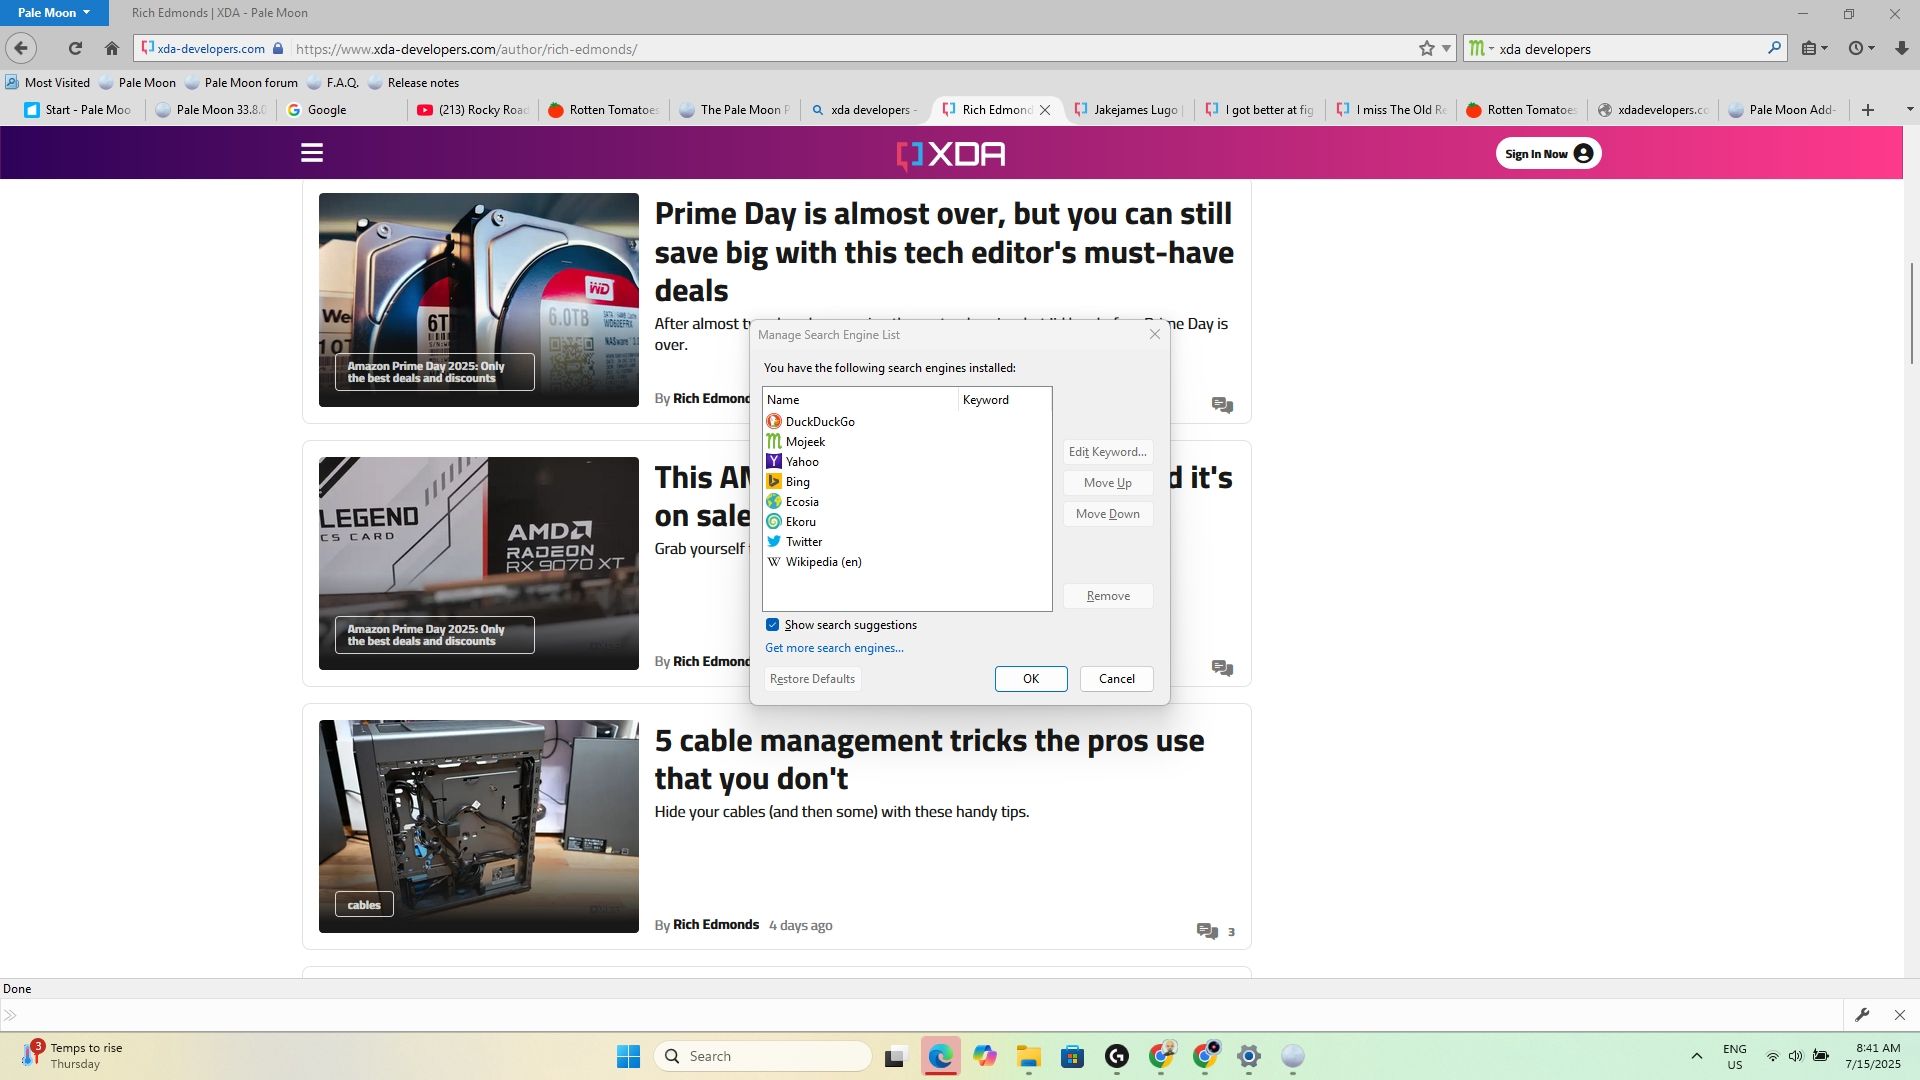The height and width of the screenshot is (1080, 1920).
Task: Expand the bookmarks menu button dropdown
Action: [1815, 48]
